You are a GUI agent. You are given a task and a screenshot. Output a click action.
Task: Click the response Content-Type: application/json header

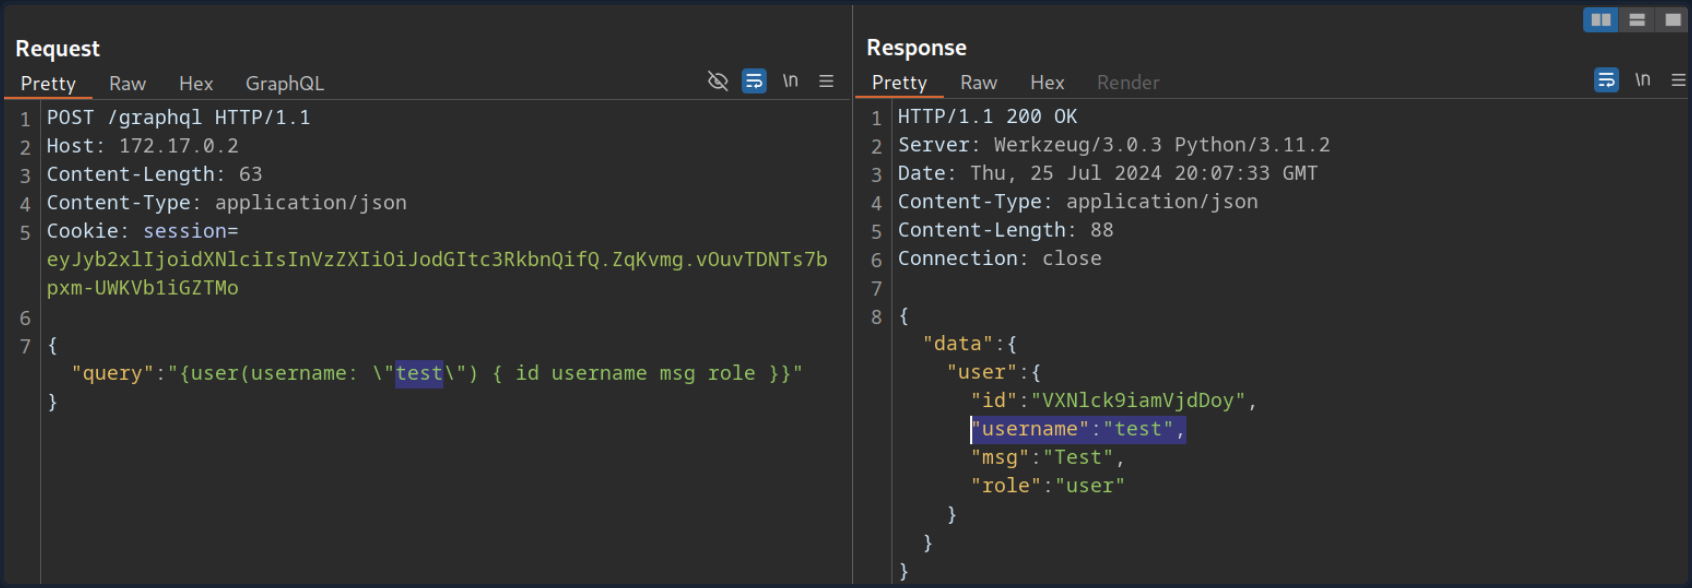tap(1077, 202)
